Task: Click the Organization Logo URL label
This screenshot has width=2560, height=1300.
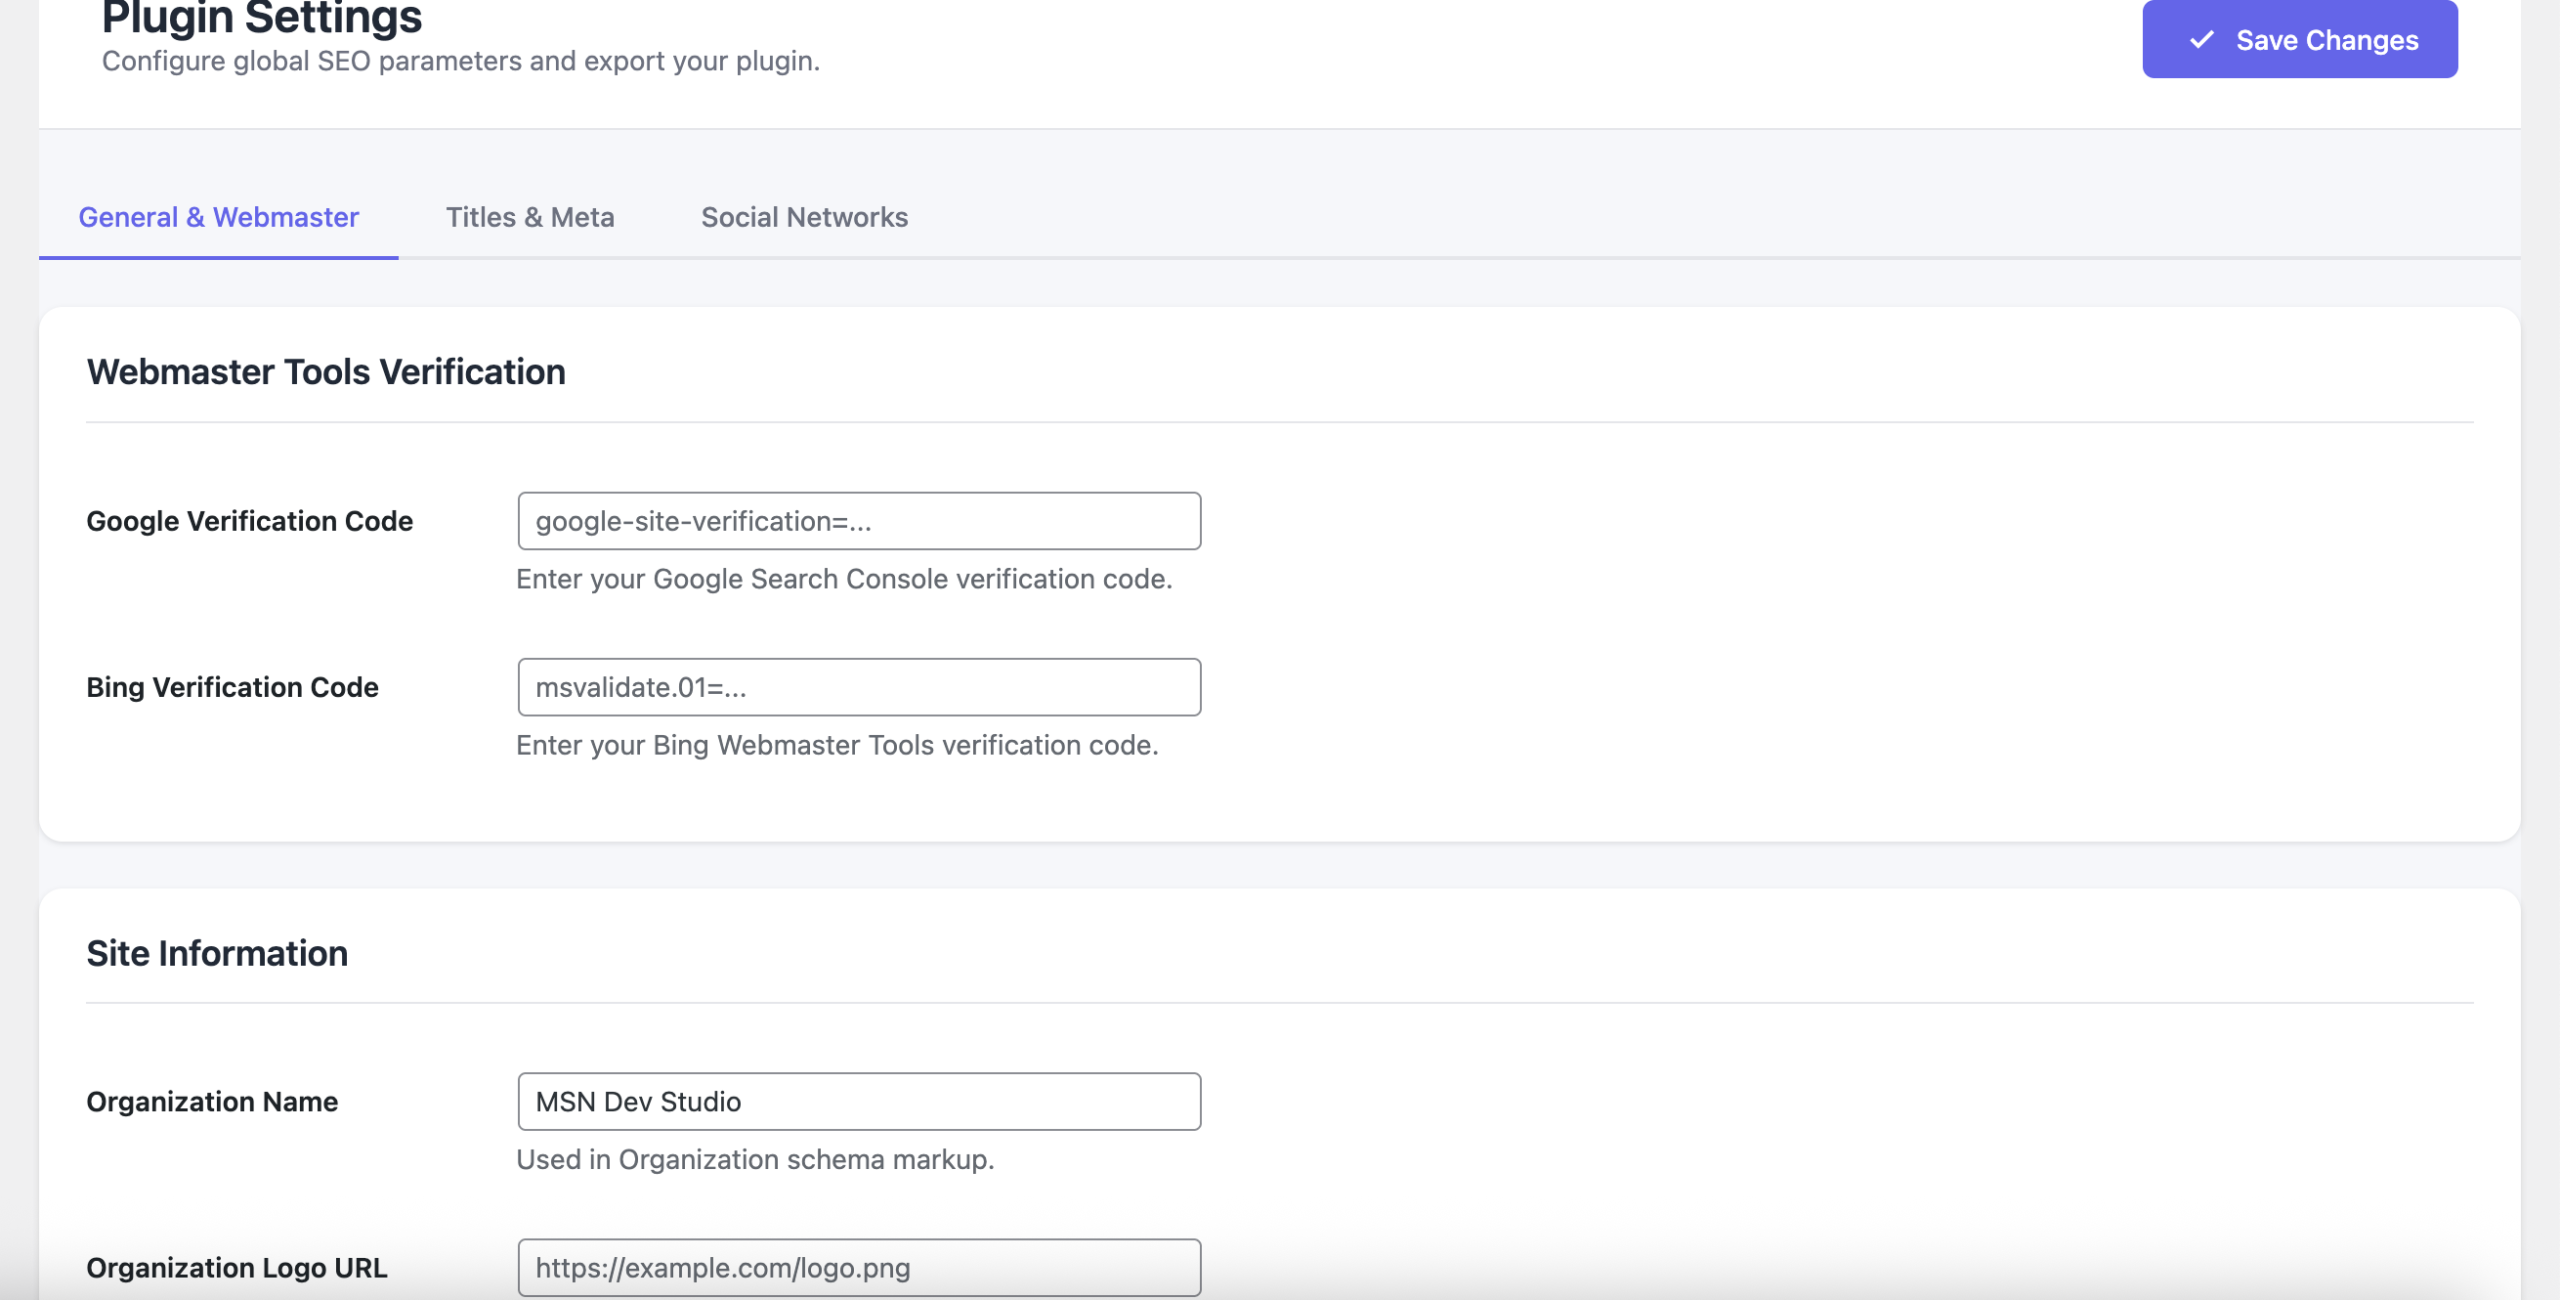Action: tap(236, 1267)
